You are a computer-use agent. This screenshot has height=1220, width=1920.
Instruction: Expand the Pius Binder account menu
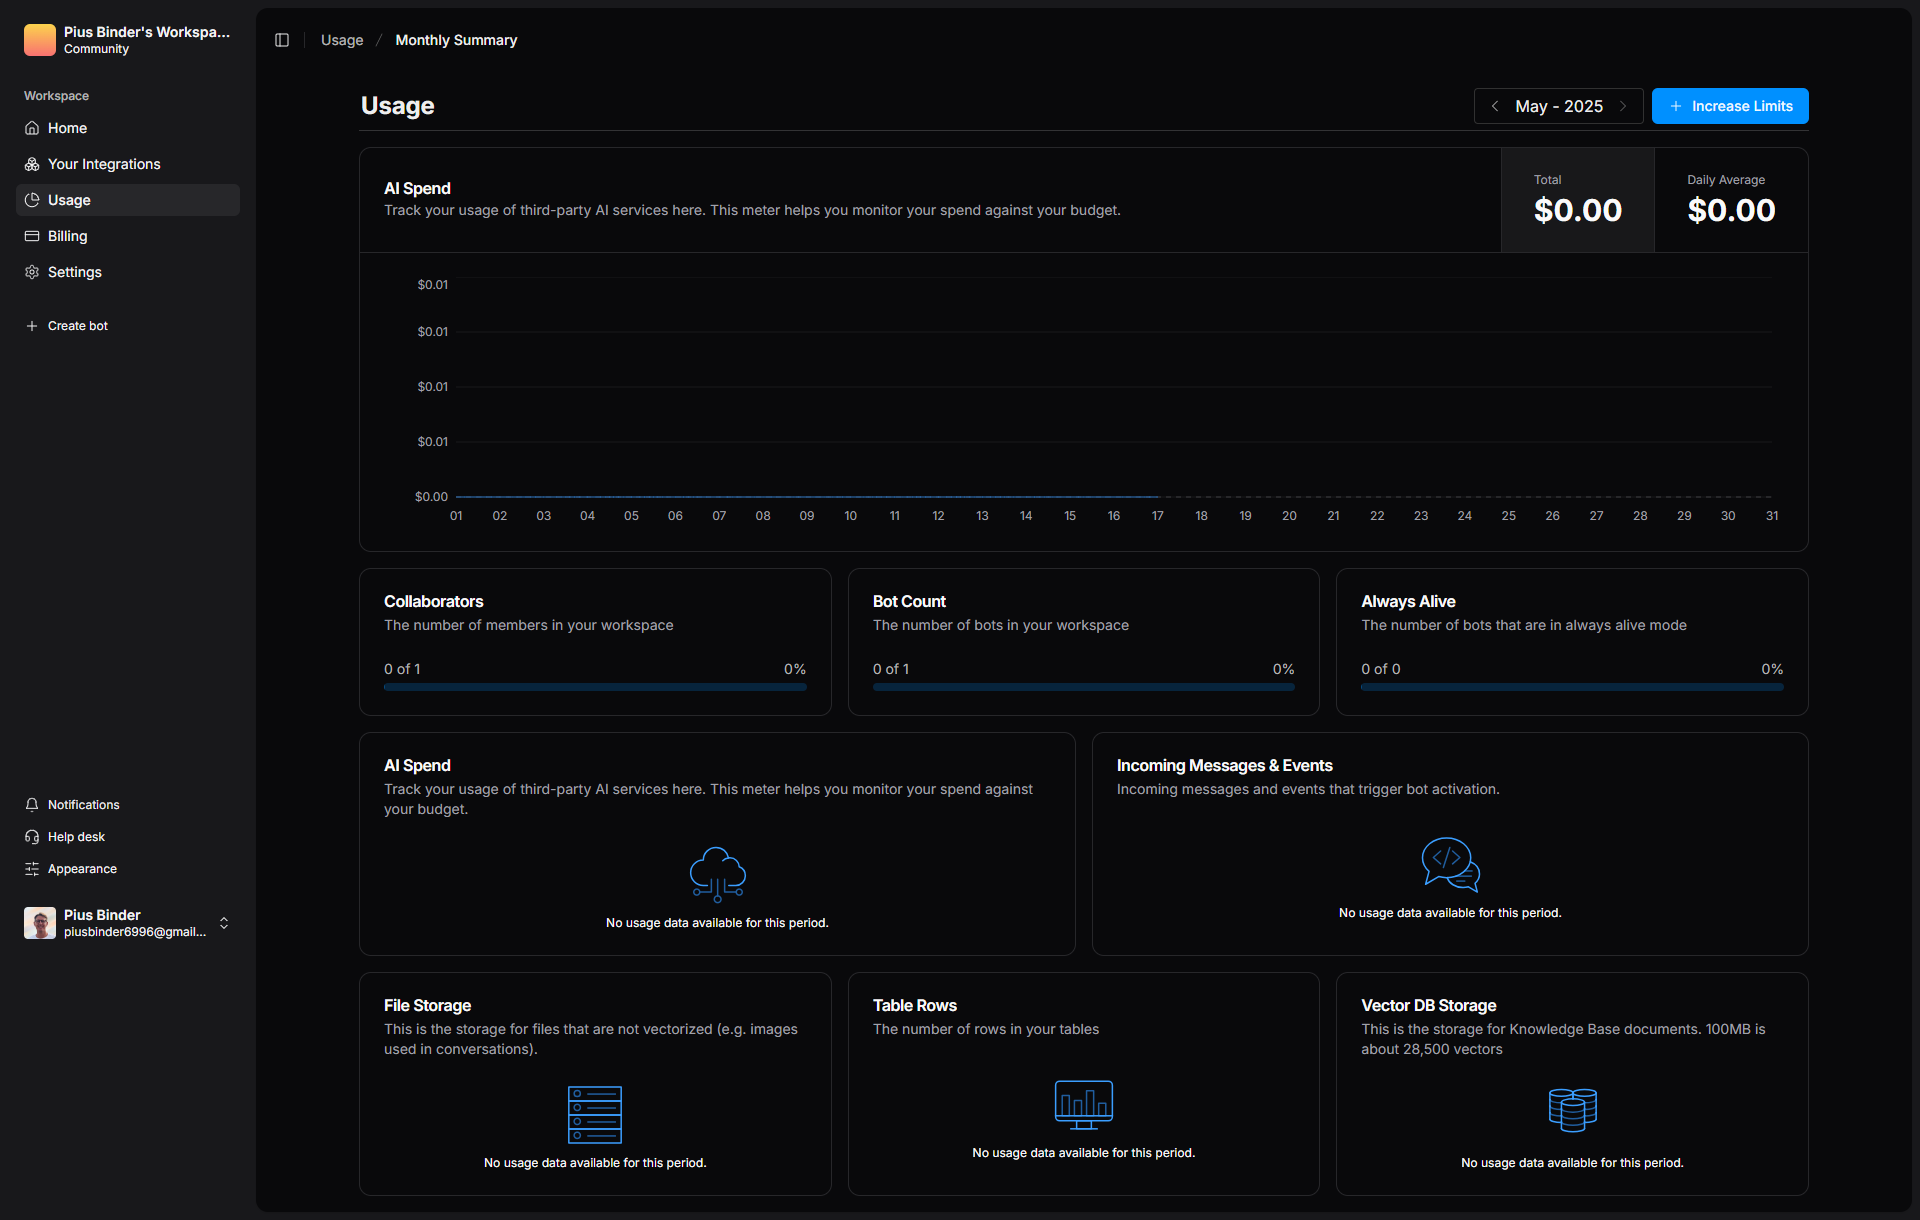pyautogui.click(x=224, y=923)
